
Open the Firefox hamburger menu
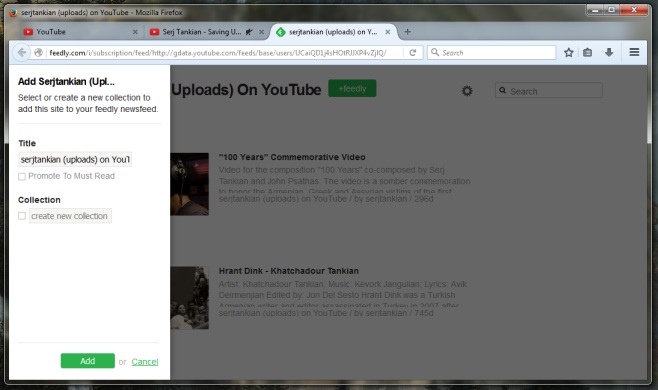(x=634, y=52)
